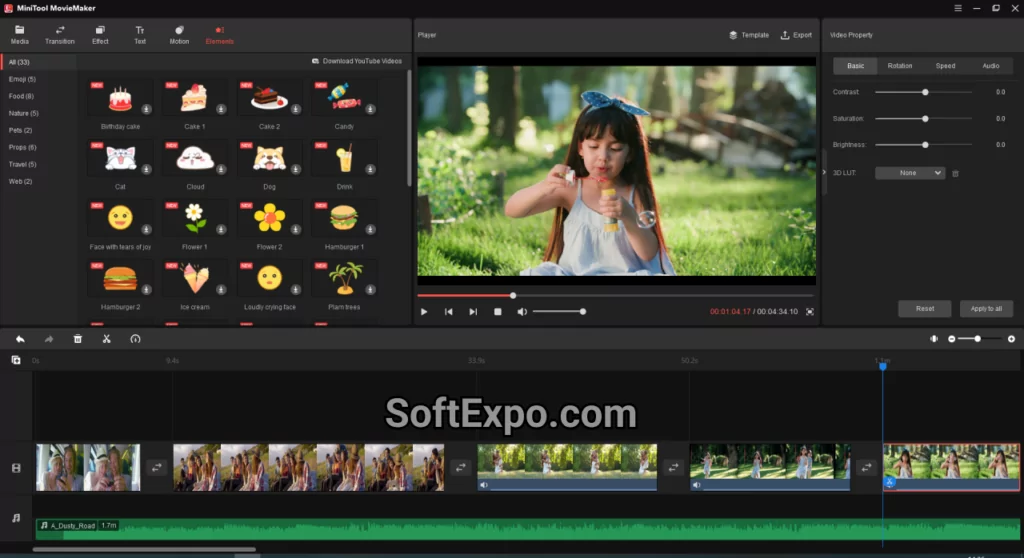Switch to the Basic property tab
This screenshot has height=558, width=1024.
(x=856, y=66)
